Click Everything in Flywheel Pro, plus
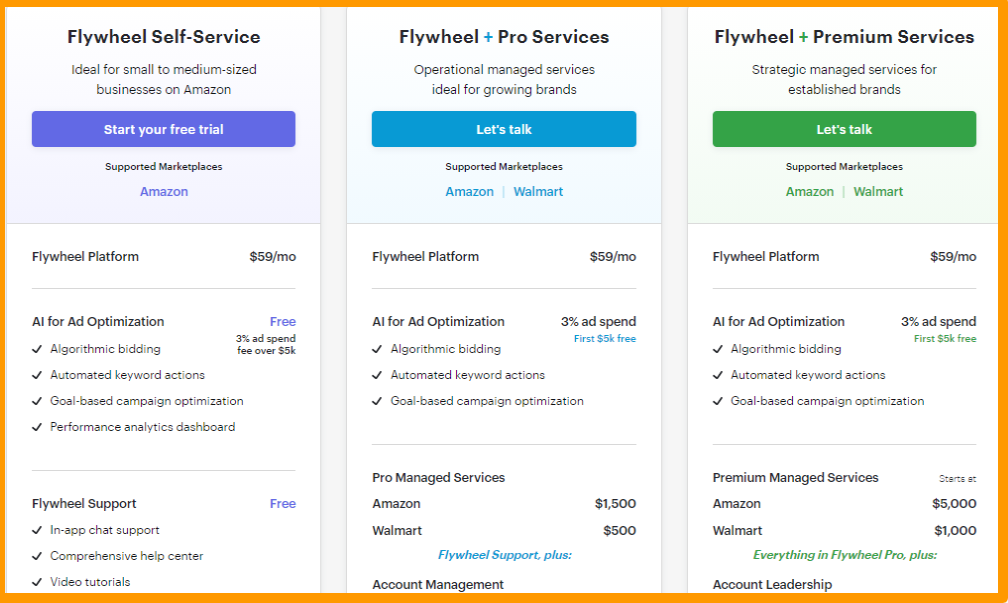 pos(844,554)
